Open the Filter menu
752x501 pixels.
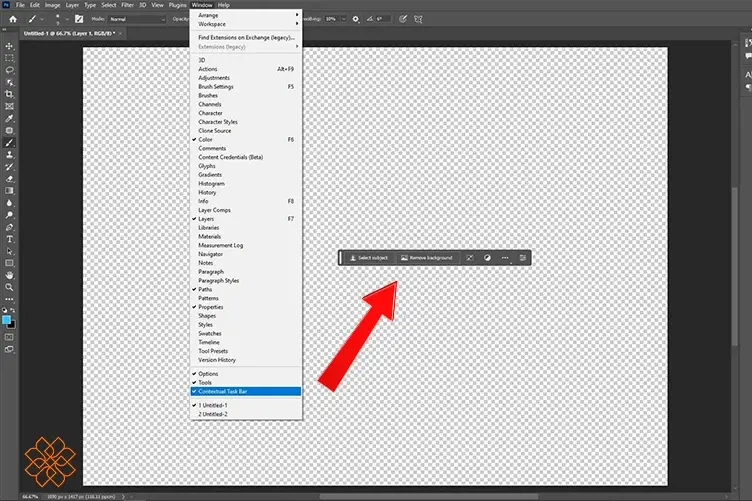coord(127,5)
